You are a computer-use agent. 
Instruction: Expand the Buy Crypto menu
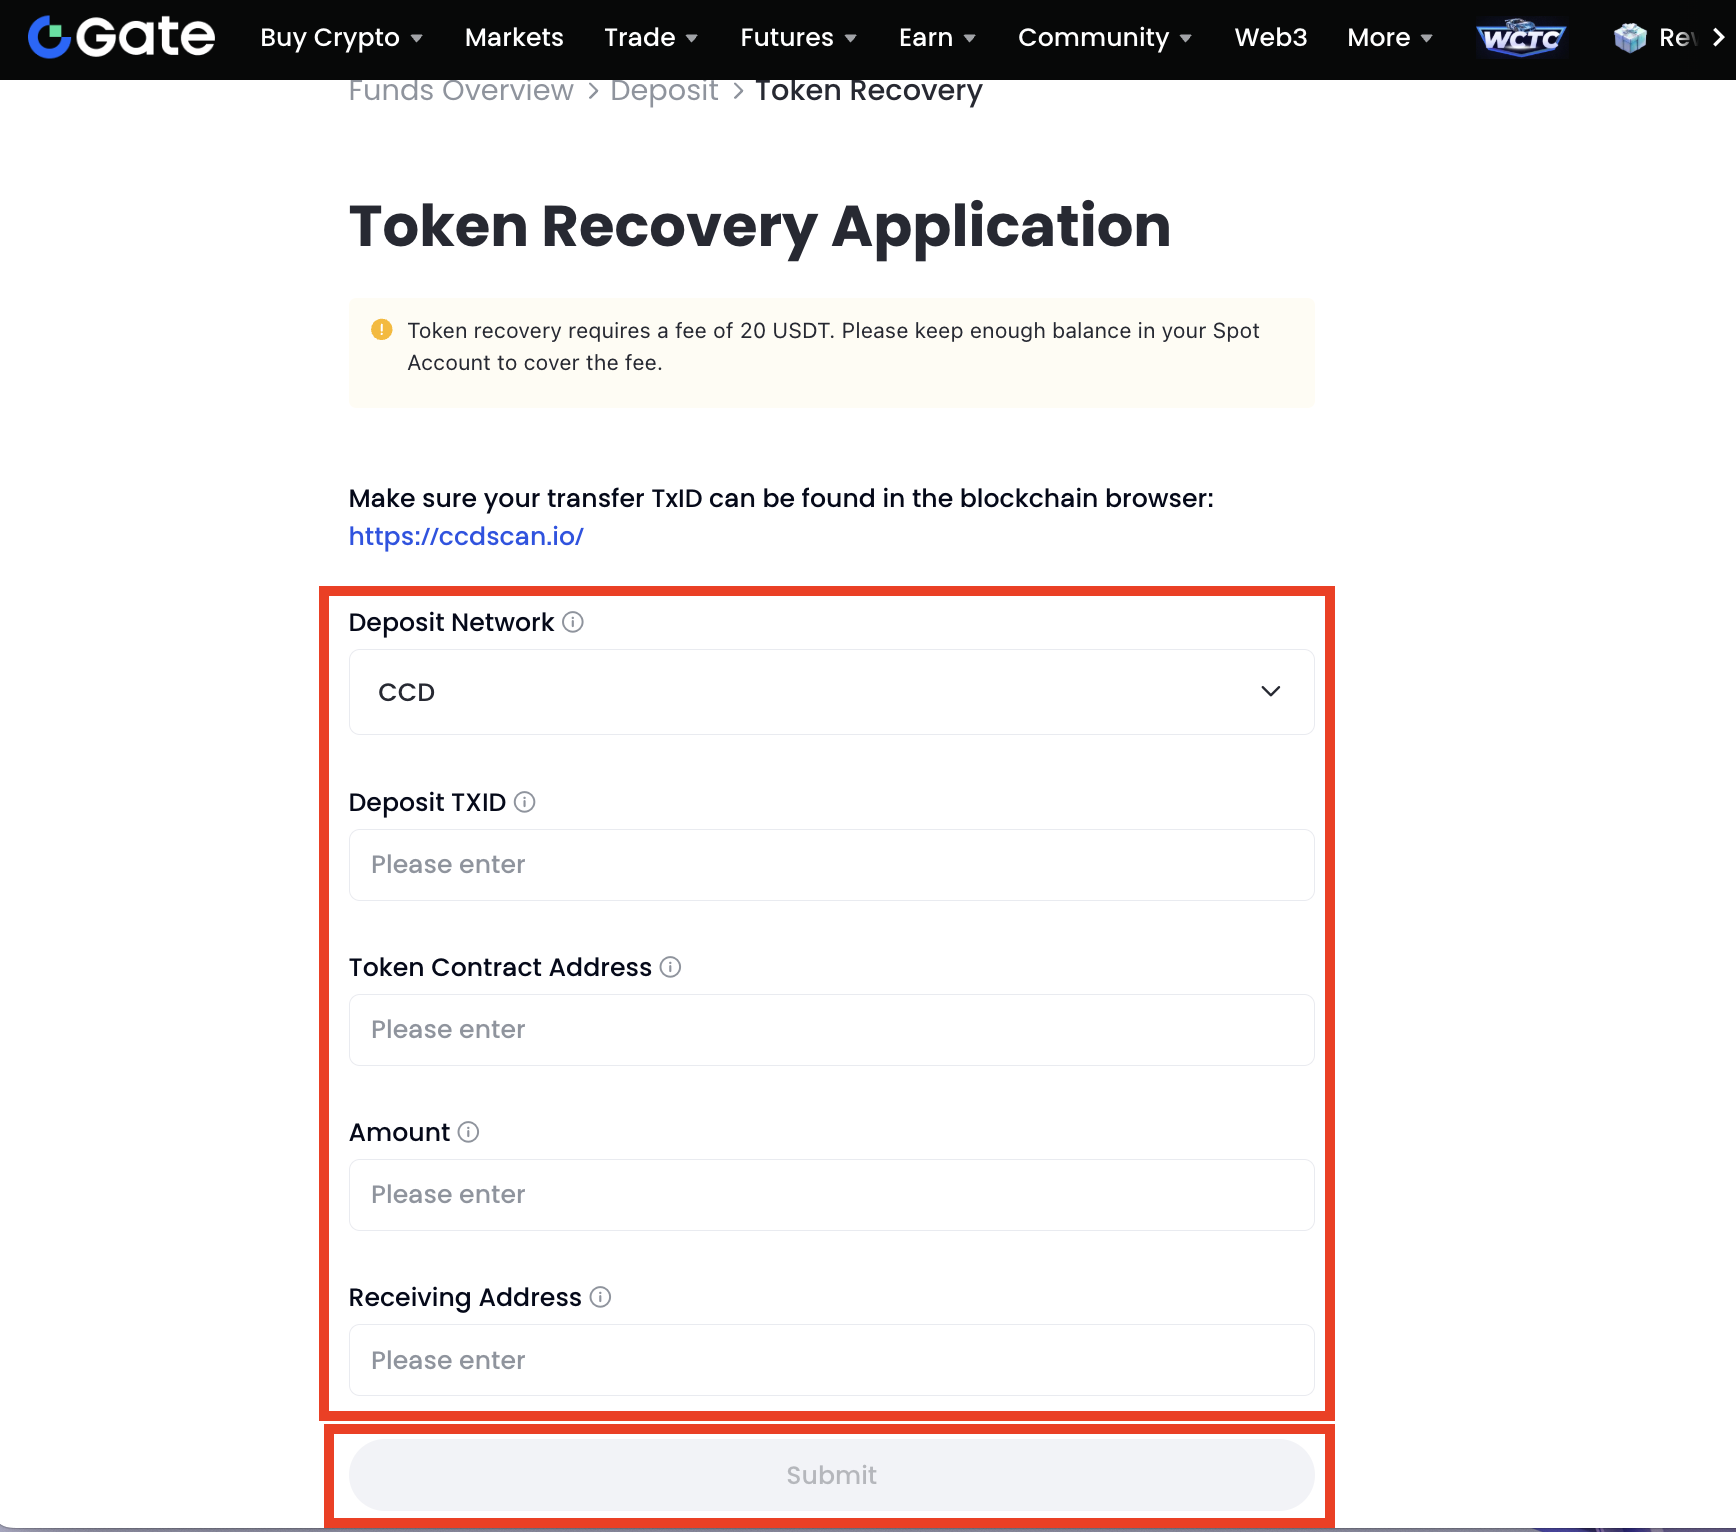click(341, 38)
